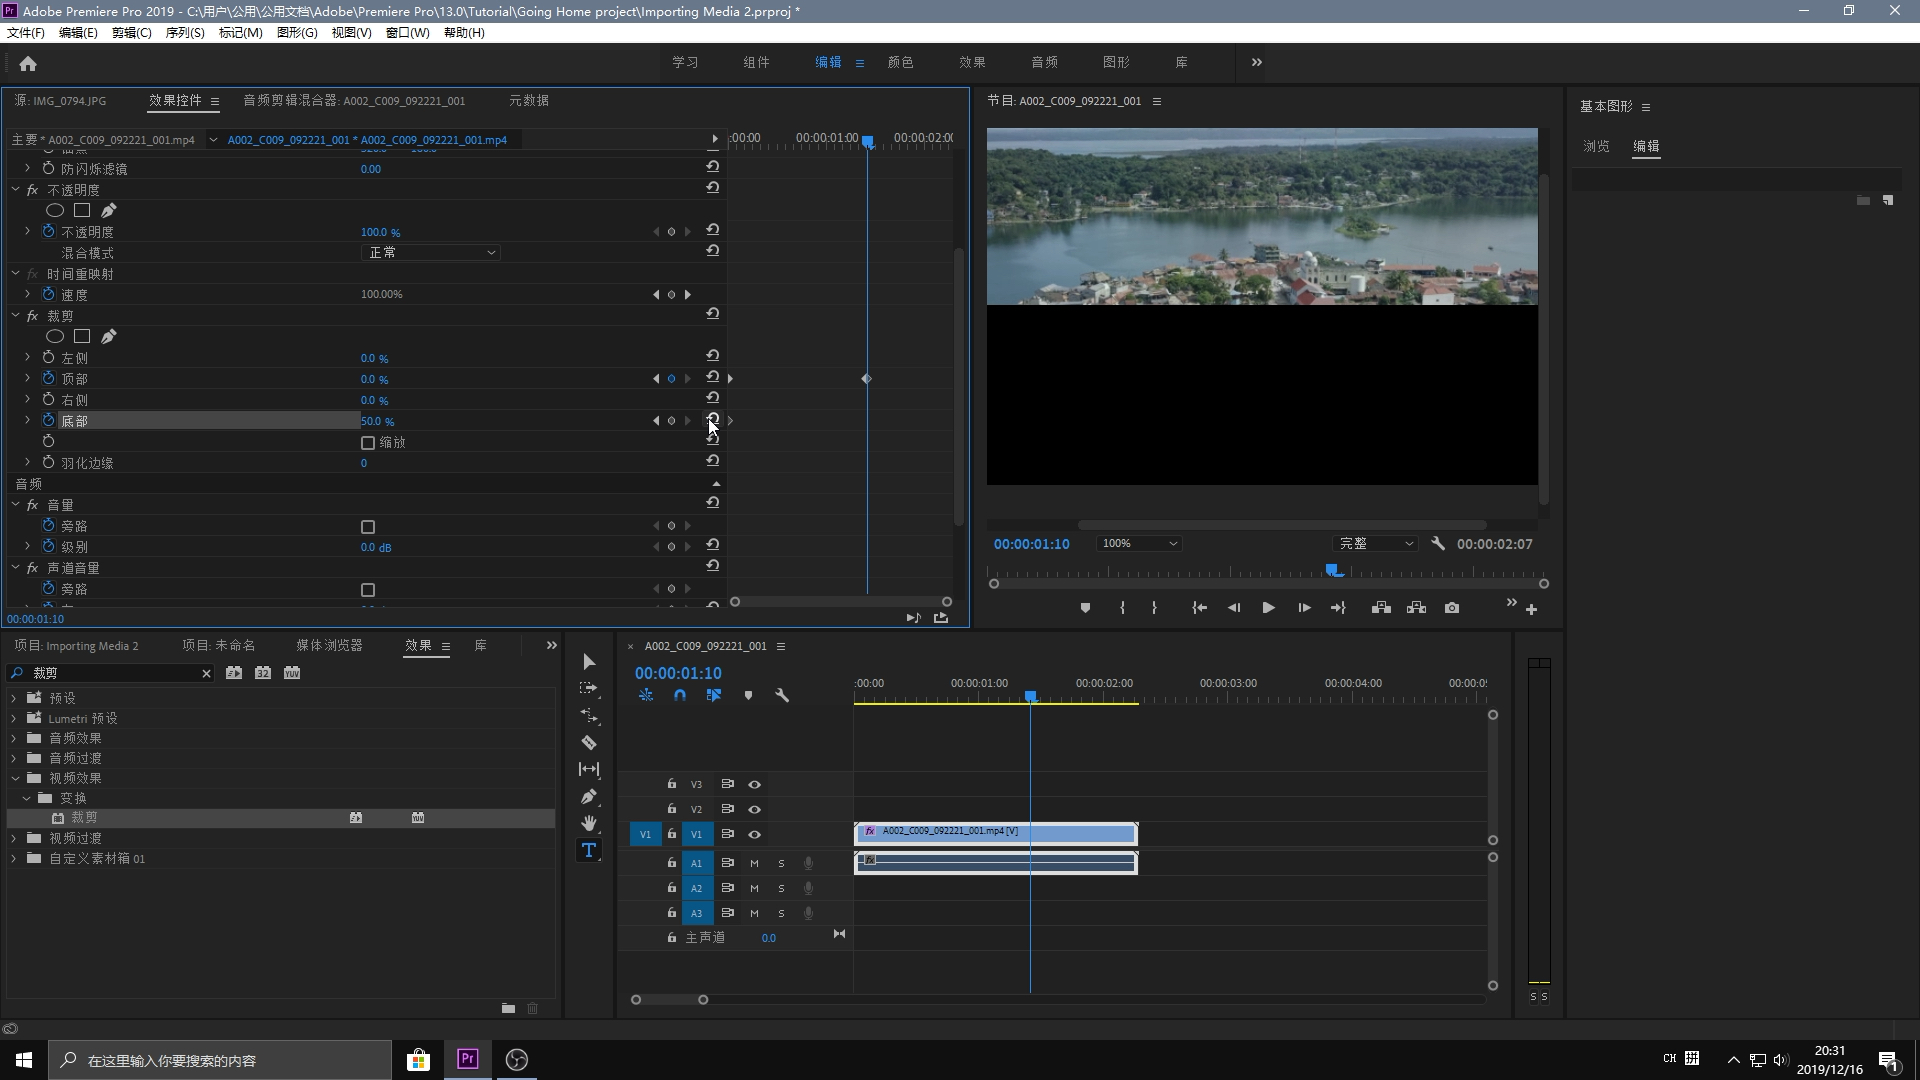Image resolution: width=1920 pixels, height=1080 pixels.
Task: Expand the 视频过渡 folder
Action: [x=14, y=838]
